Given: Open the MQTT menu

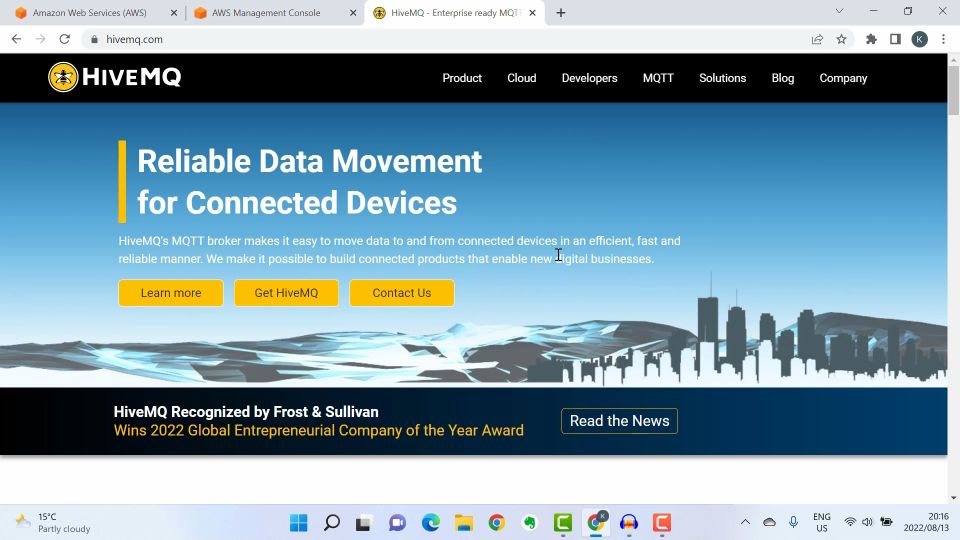Looking at the screenshot, I should click(658, 78).
